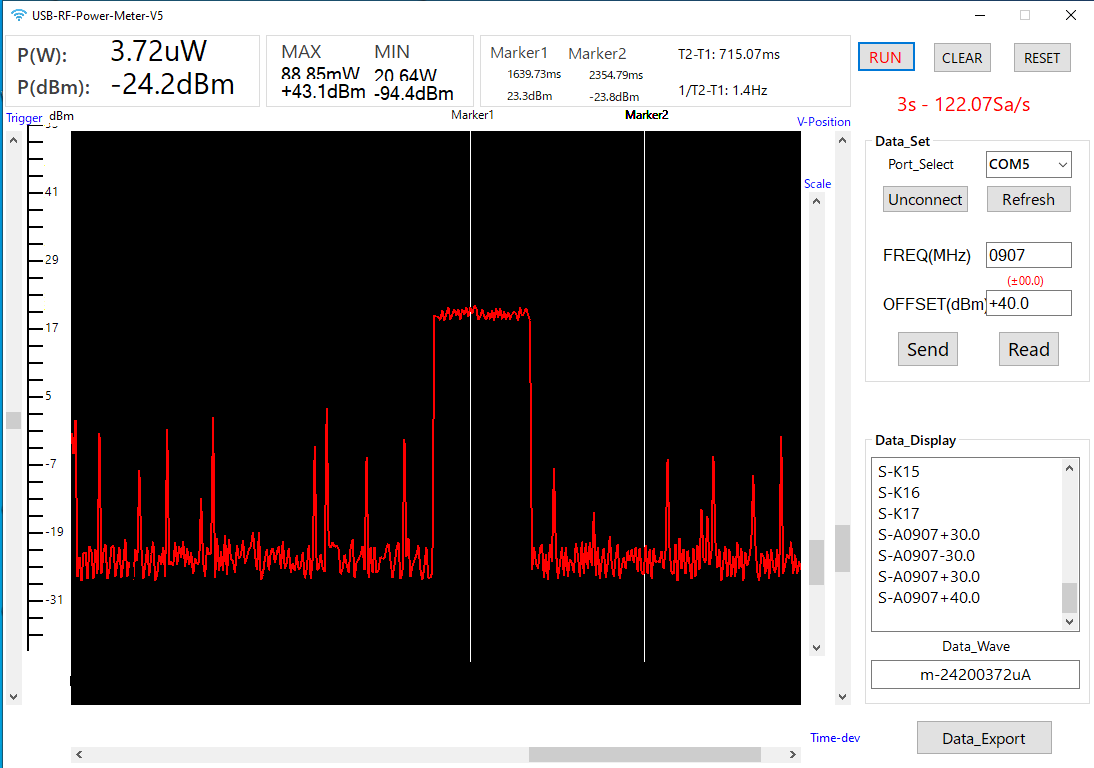Click the Time-dev label
This screenshot has width=1094, height=768.
835,737
